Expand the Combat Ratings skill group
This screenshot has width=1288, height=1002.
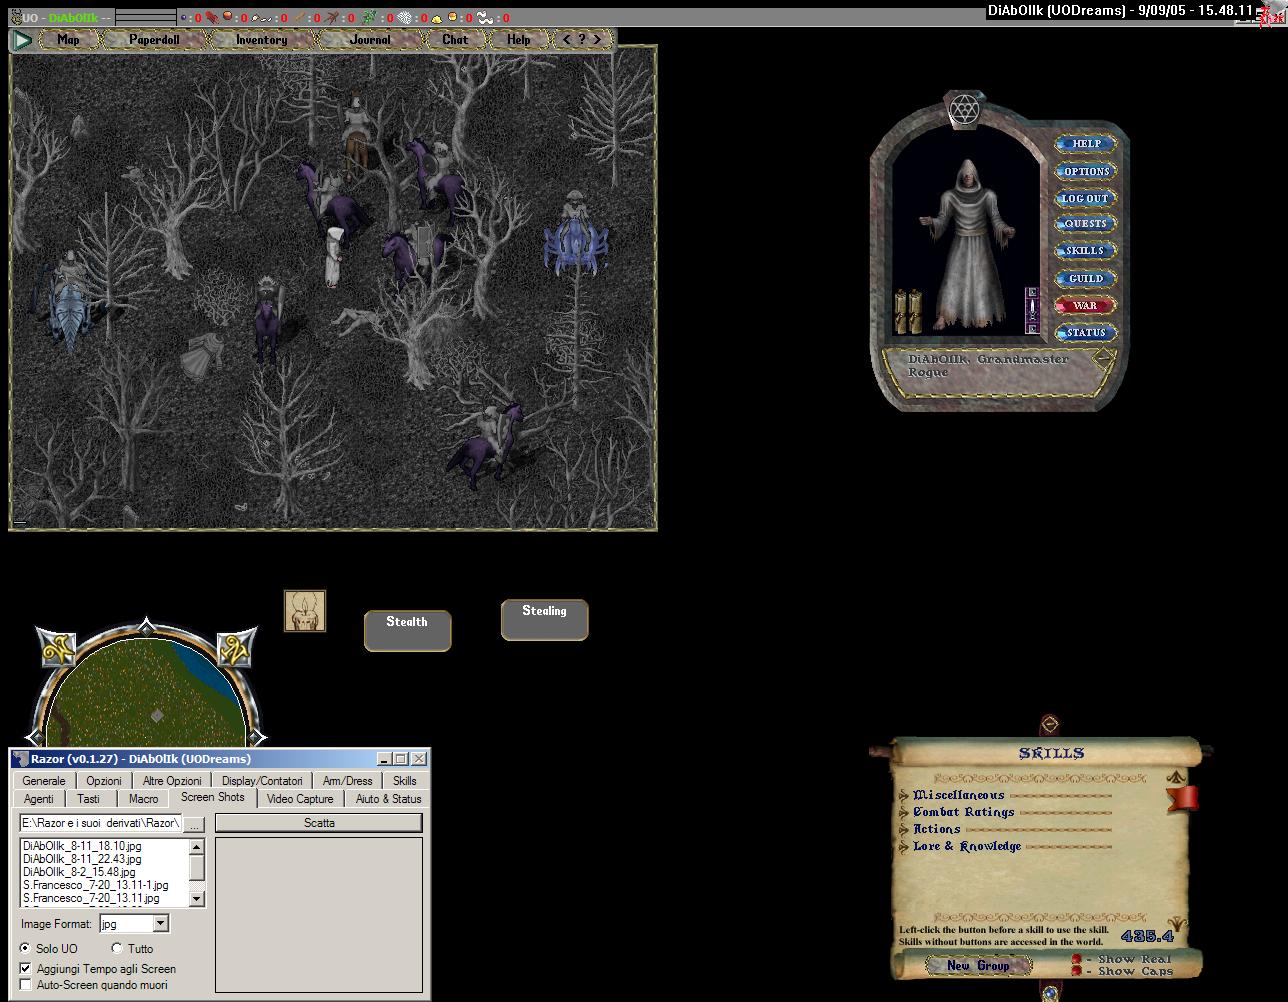point(905,813)
